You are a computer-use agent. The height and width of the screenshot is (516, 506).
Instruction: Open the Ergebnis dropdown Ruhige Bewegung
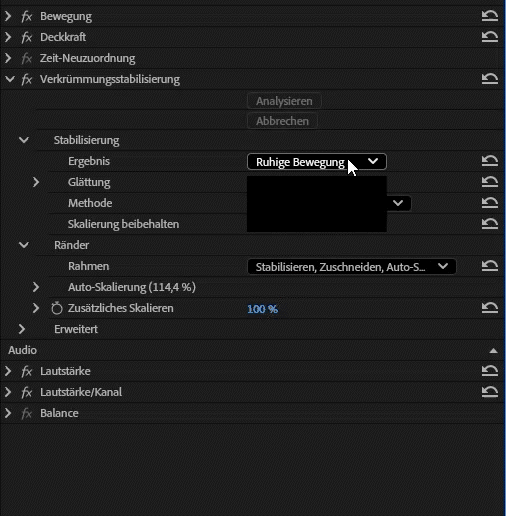coord(317,162)
